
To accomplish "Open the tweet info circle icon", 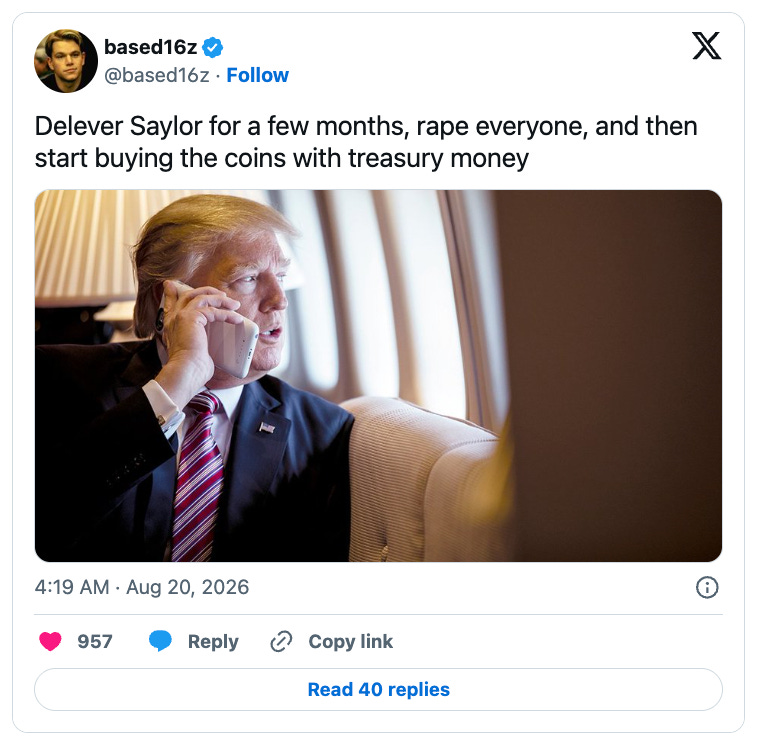I will tap(707, 587).
